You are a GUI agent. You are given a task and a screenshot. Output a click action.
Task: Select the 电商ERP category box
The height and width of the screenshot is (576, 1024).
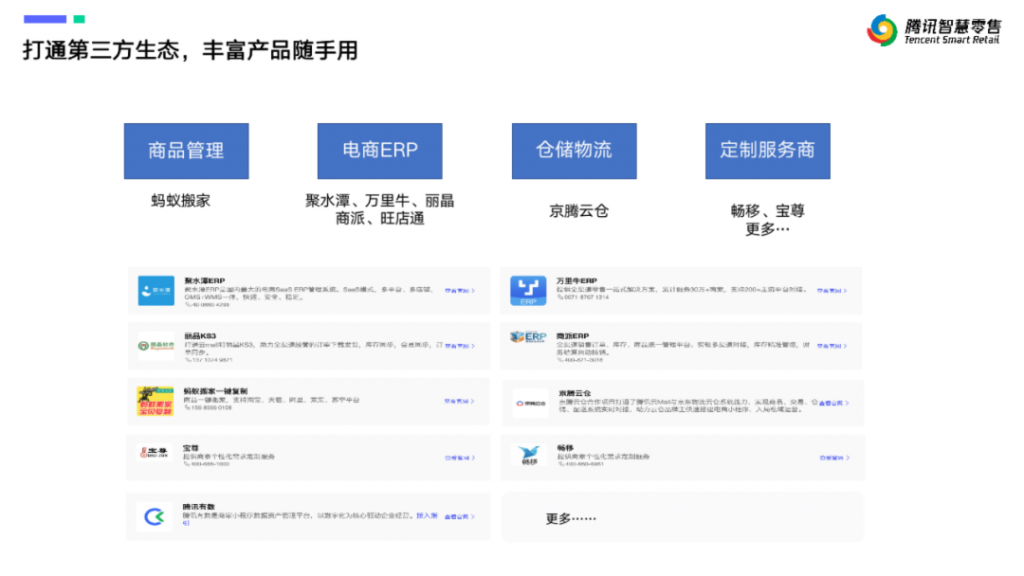[380, 151]
